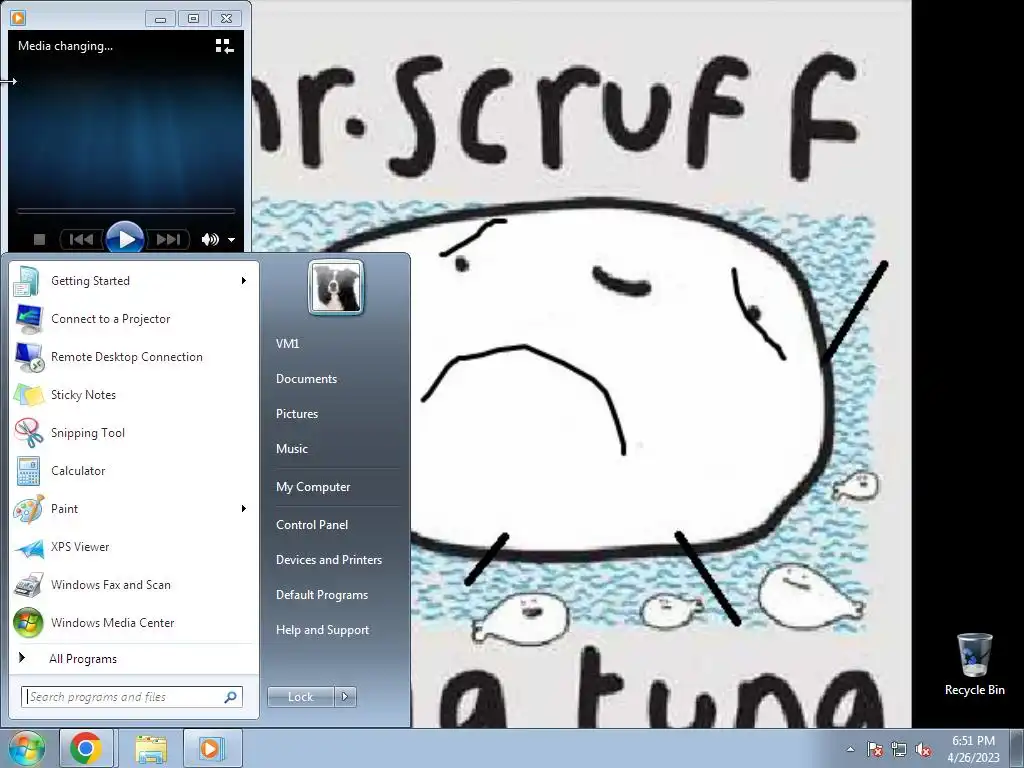Open the Paint entry

tap(133, 509)
